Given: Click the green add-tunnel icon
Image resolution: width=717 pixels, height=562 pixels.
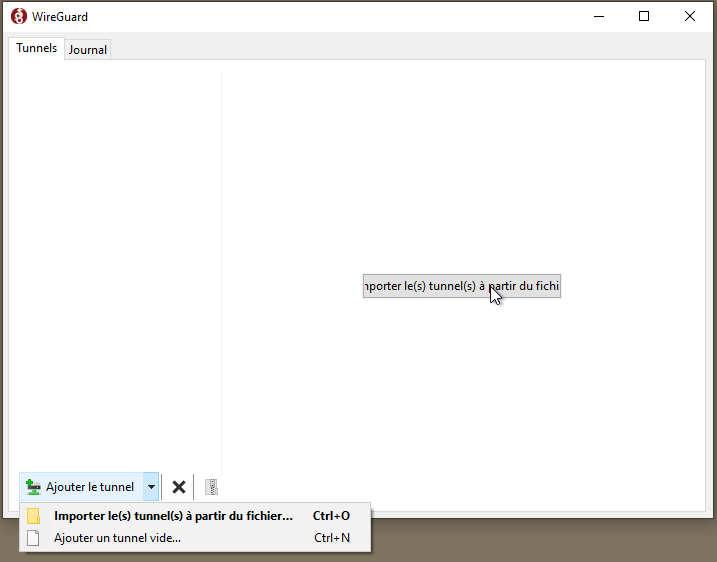Looking at the screenshot, I should (x=33, y=487).
